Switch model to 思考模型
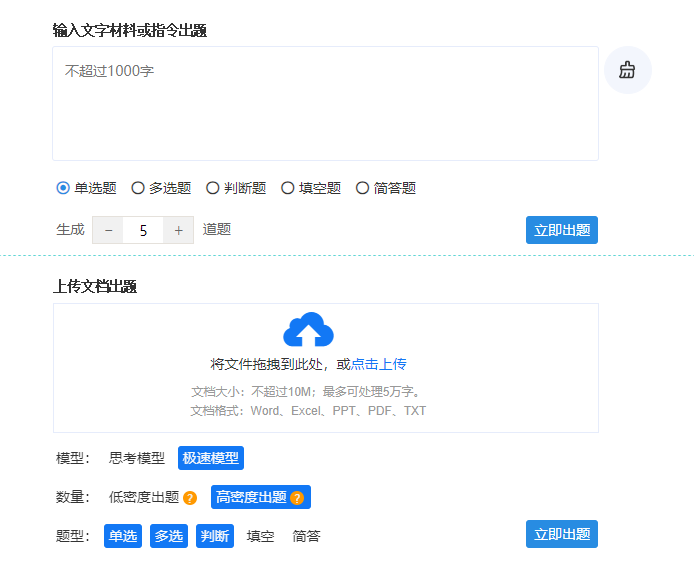The image size is (694, 568). point(137,458)
